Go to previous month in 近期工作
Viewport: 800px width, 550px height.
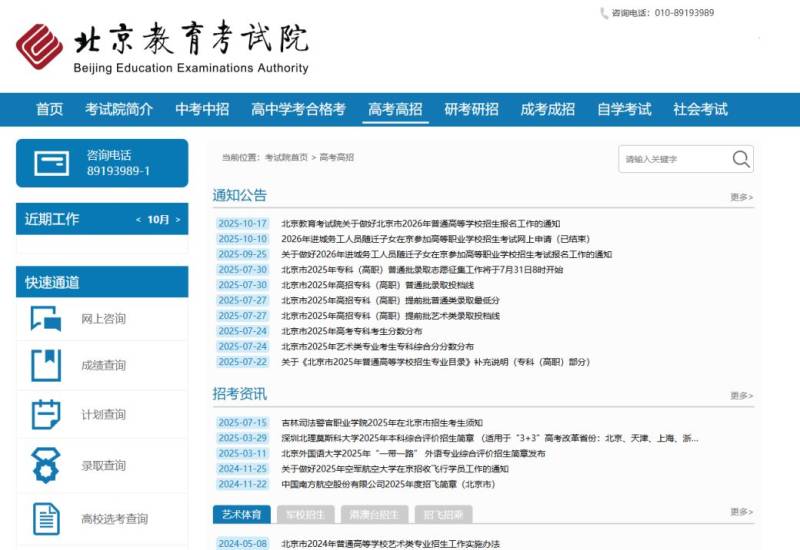[x=138, y=220]
